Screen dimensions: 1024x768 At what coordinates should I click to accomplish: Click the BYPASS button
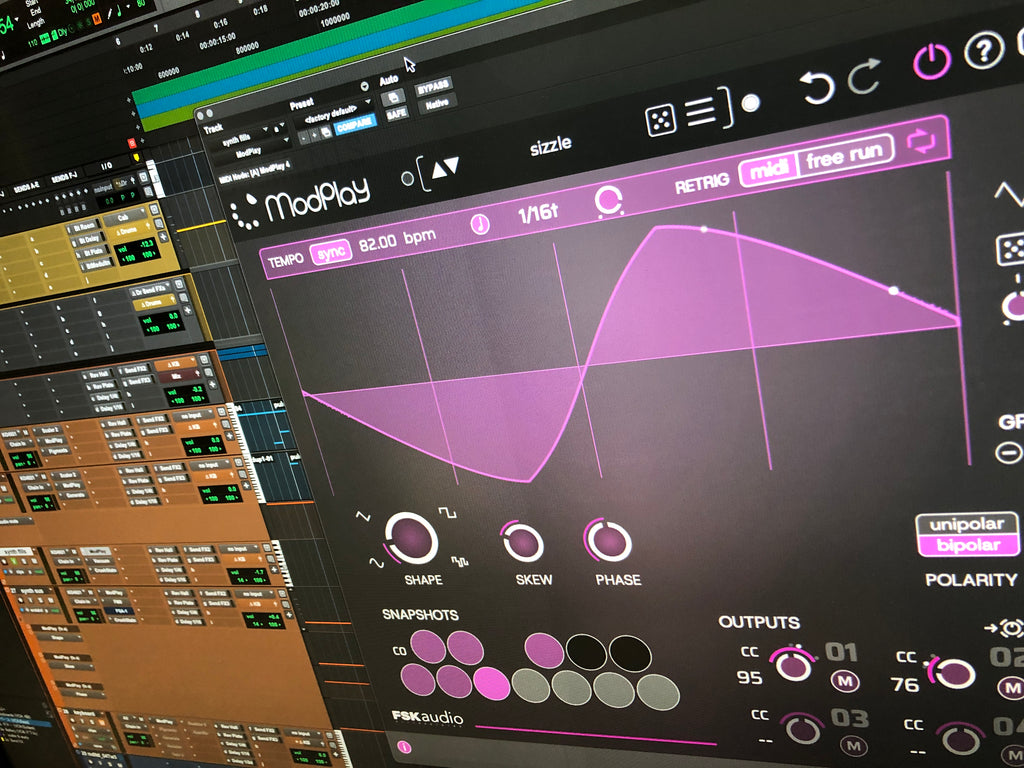(x=433, y=84)
